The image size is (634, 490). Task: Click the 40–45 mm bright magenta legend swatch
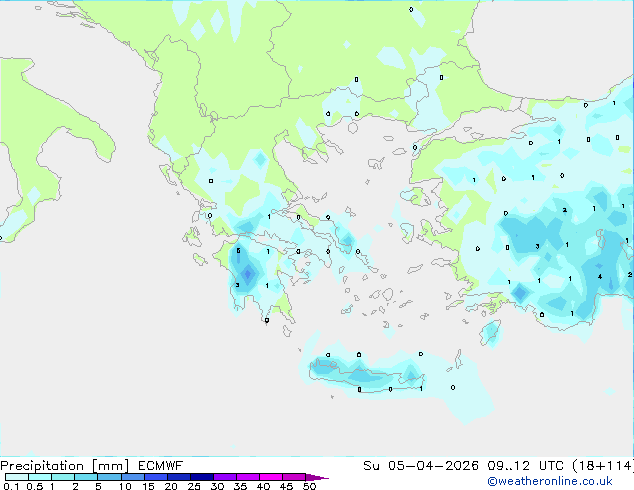[x=271, y=477]
